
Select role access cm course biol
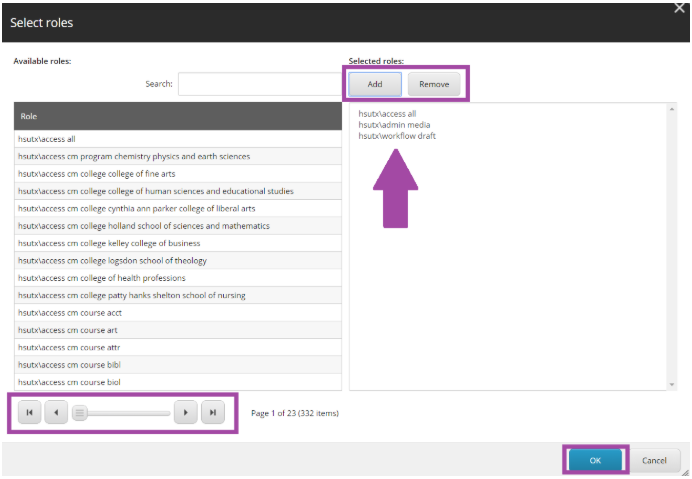pos(178,382)
